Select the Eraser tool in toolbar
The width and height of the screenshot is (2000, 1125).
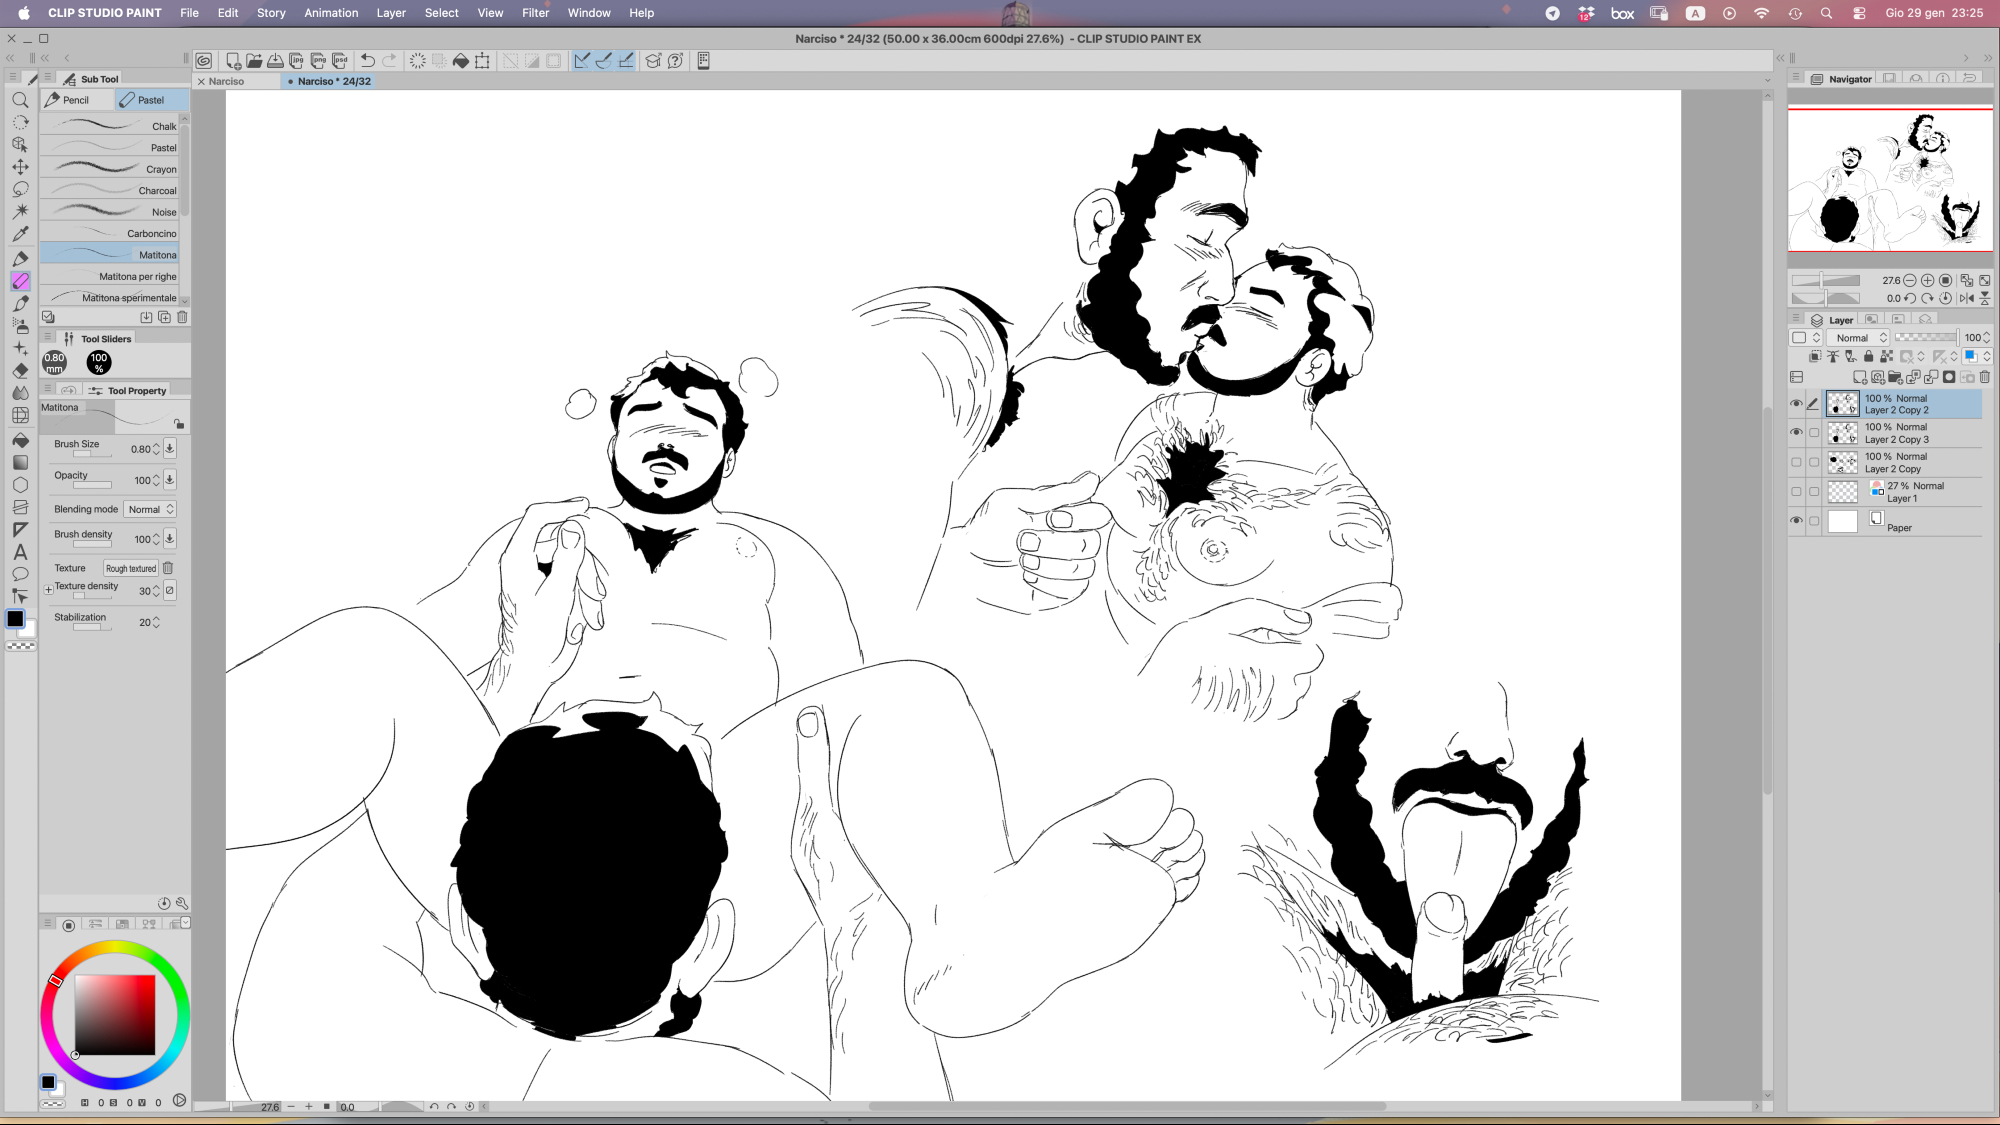click(x=20, y=371)
